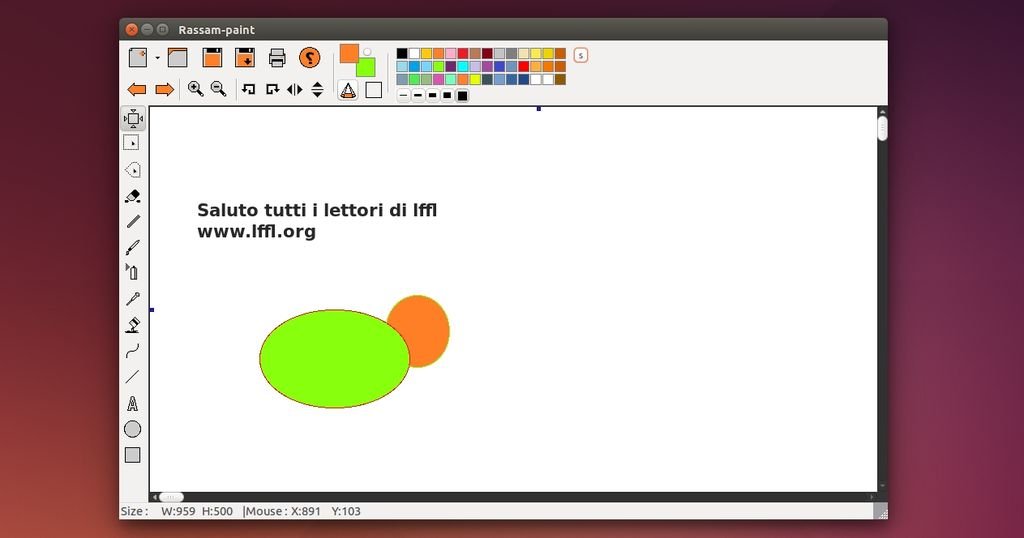Click the 'H:500' value in status bar
Viewport: 1024px width, 538px height.
(217, 511)
